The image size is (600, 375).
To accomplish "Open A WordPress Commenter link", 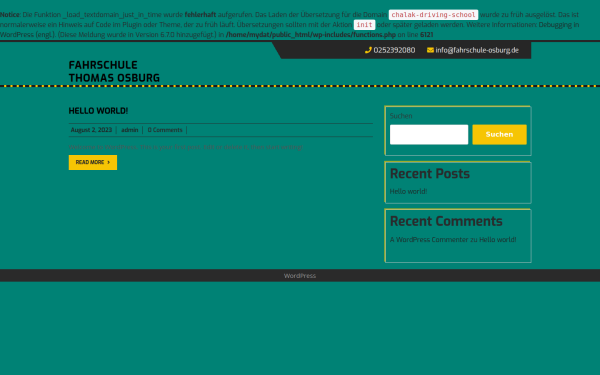I will (429, 240).
